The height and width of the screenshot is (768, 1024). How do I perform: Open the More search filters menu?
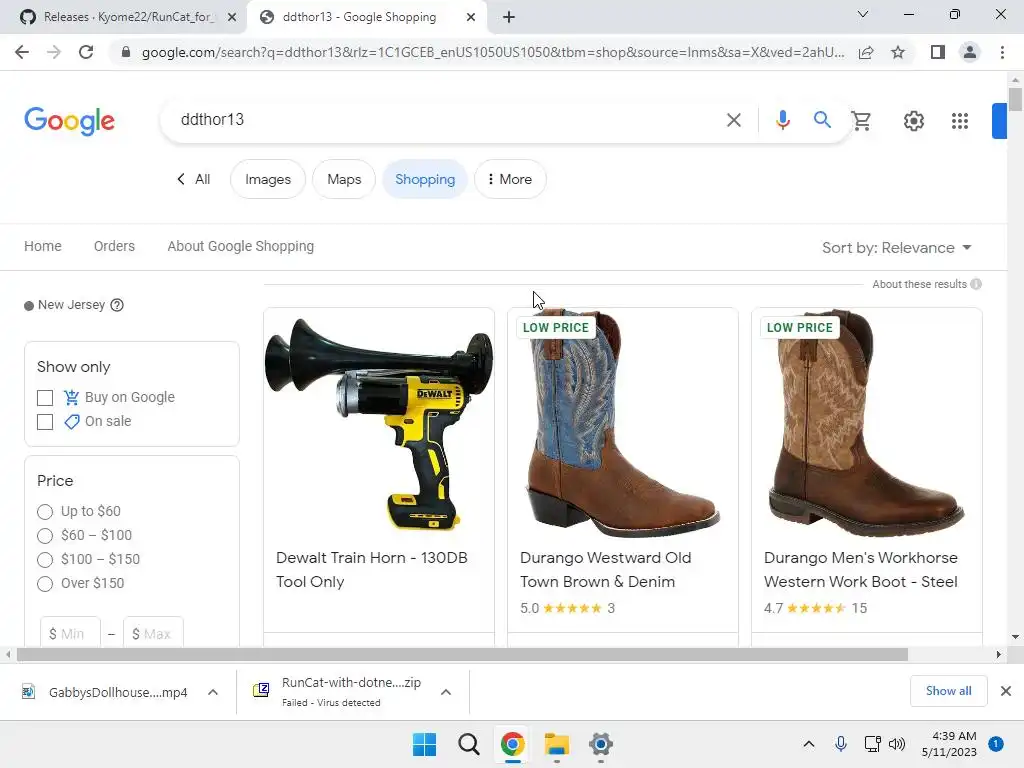510,179
